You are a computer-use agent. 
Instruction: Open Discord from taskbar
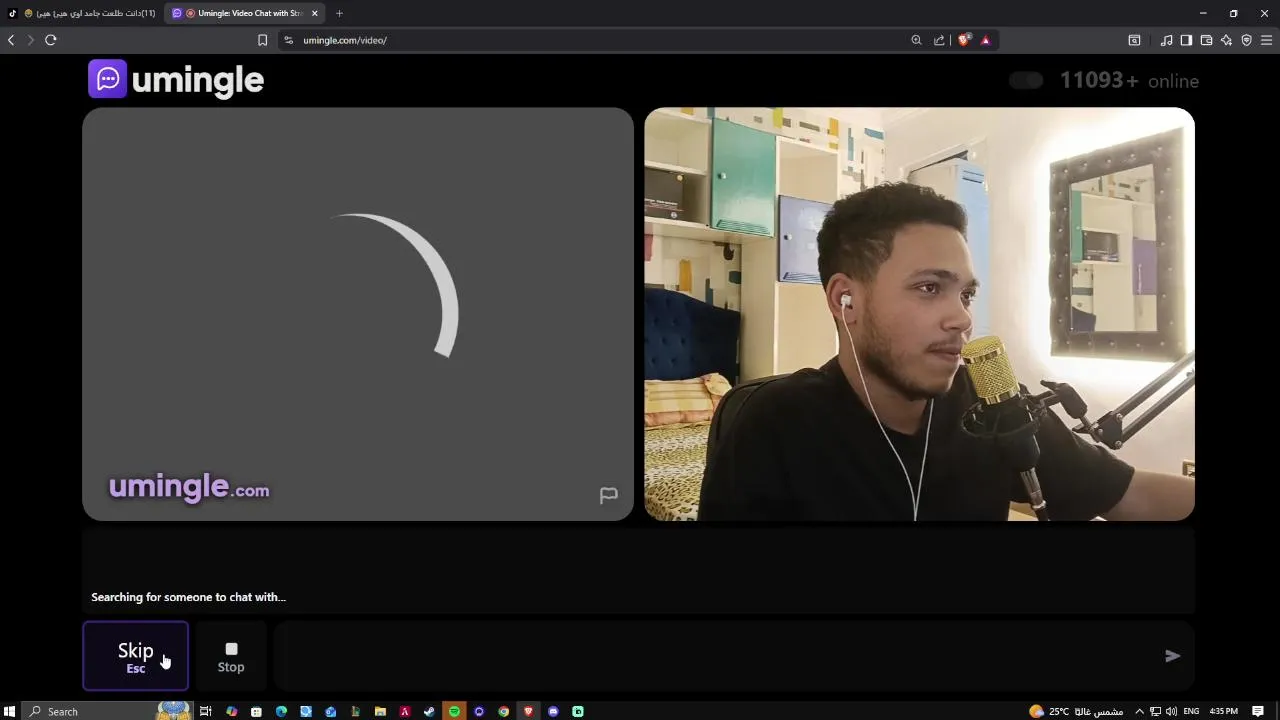click(553, 711)
